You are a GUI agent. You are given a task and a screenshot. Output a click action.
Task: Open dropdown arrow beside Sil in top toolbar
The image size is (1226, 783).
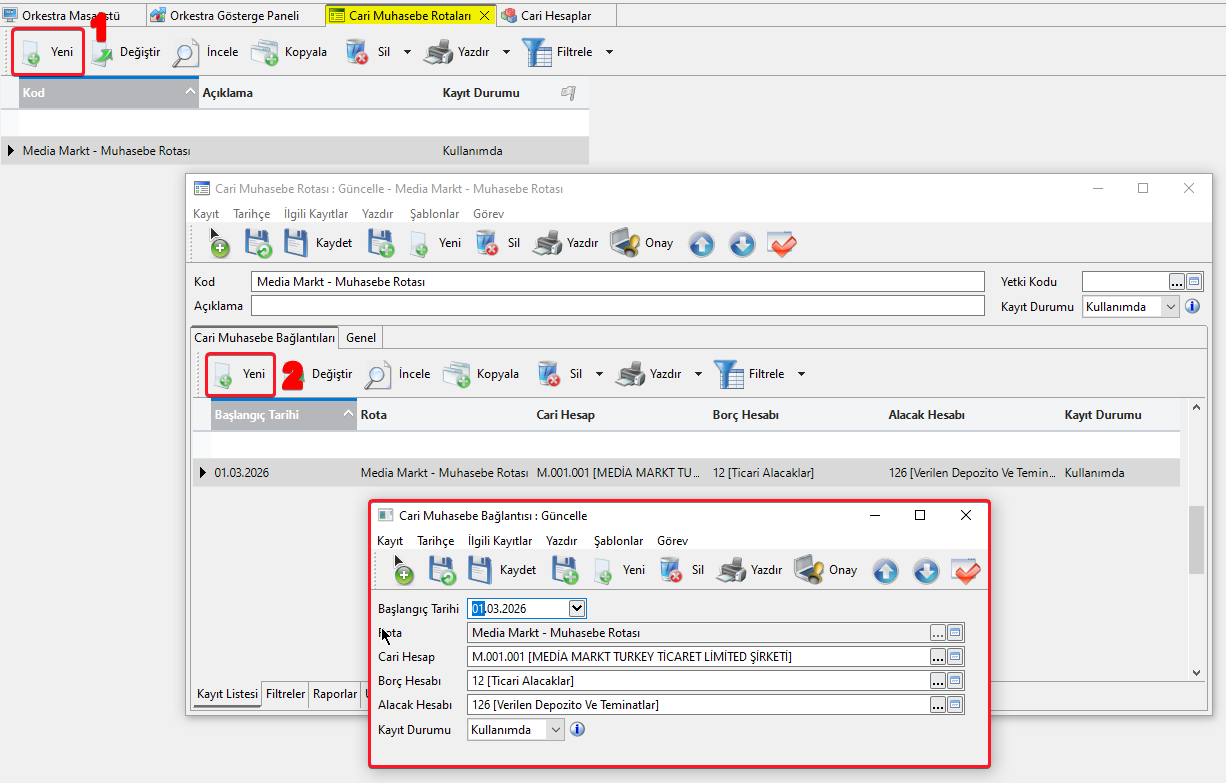point(407,52)
